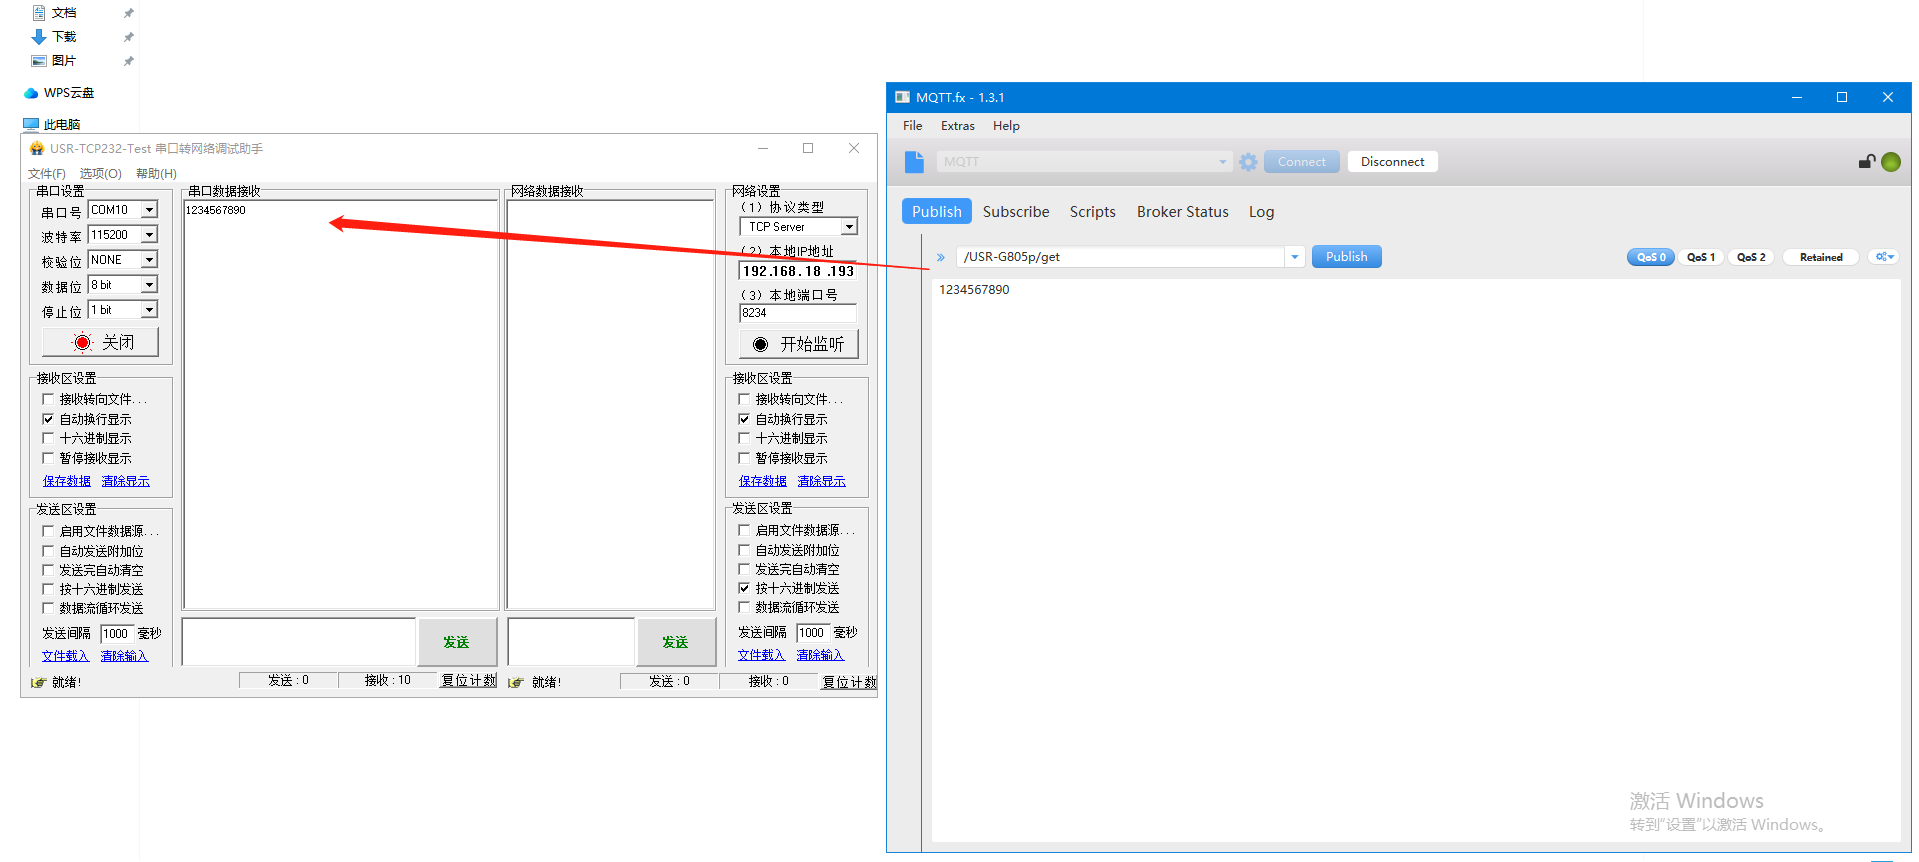Open the TCP Server protocol type dropdown
This screenshot has height=862, width=1919.
coord(848,227)
